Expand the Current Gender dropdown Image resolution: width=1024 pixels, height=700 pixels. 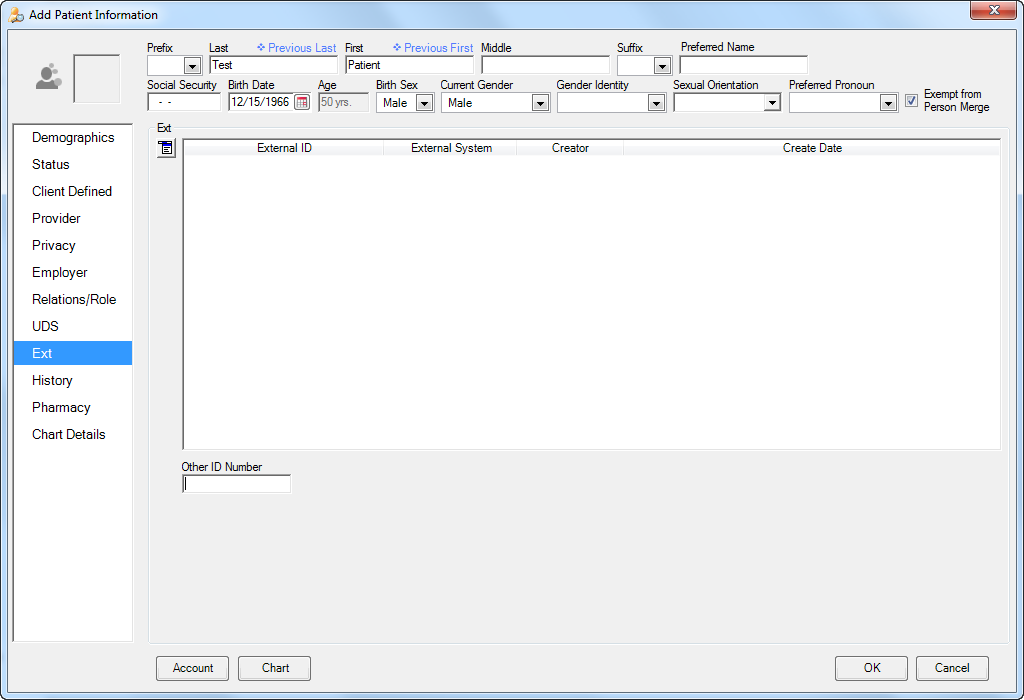click(540, 103)
